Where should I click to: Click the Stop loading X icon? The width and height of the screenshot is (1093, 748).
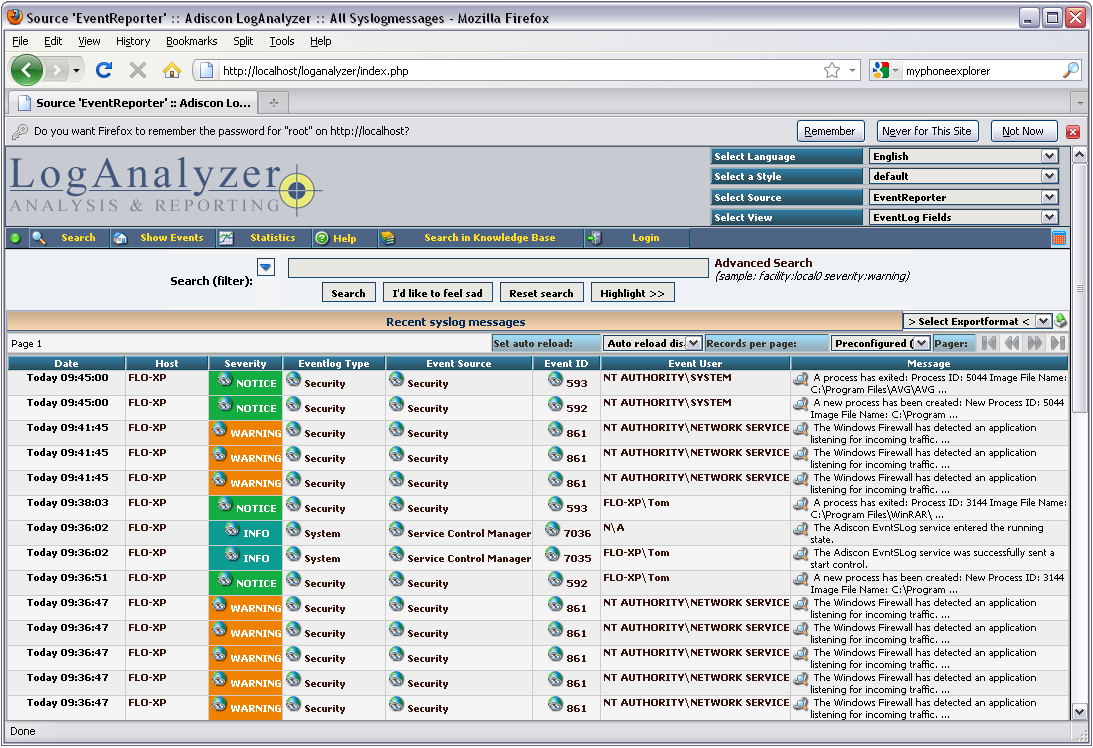(138, 70)
